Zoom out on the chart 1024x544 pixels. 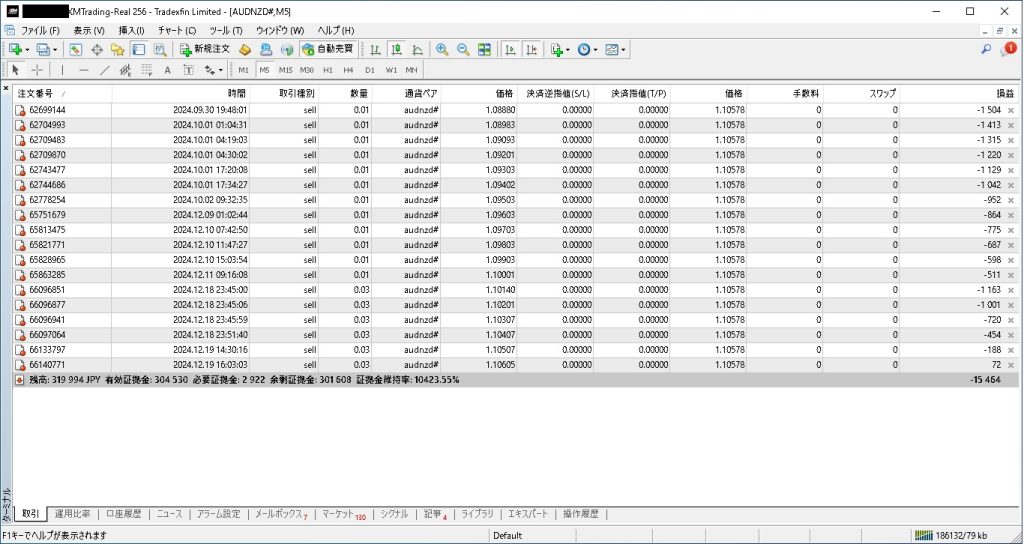[x=462, y=49]
